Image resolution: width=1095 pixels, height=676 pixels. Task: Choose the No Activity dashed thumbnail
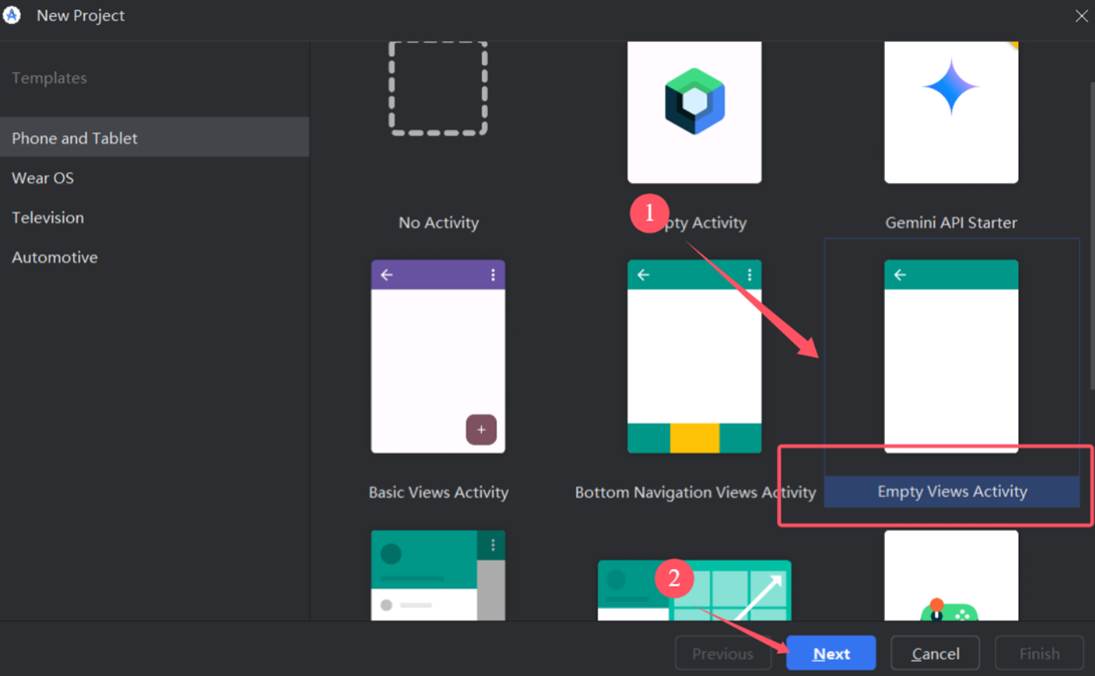(x=438, y=89)
